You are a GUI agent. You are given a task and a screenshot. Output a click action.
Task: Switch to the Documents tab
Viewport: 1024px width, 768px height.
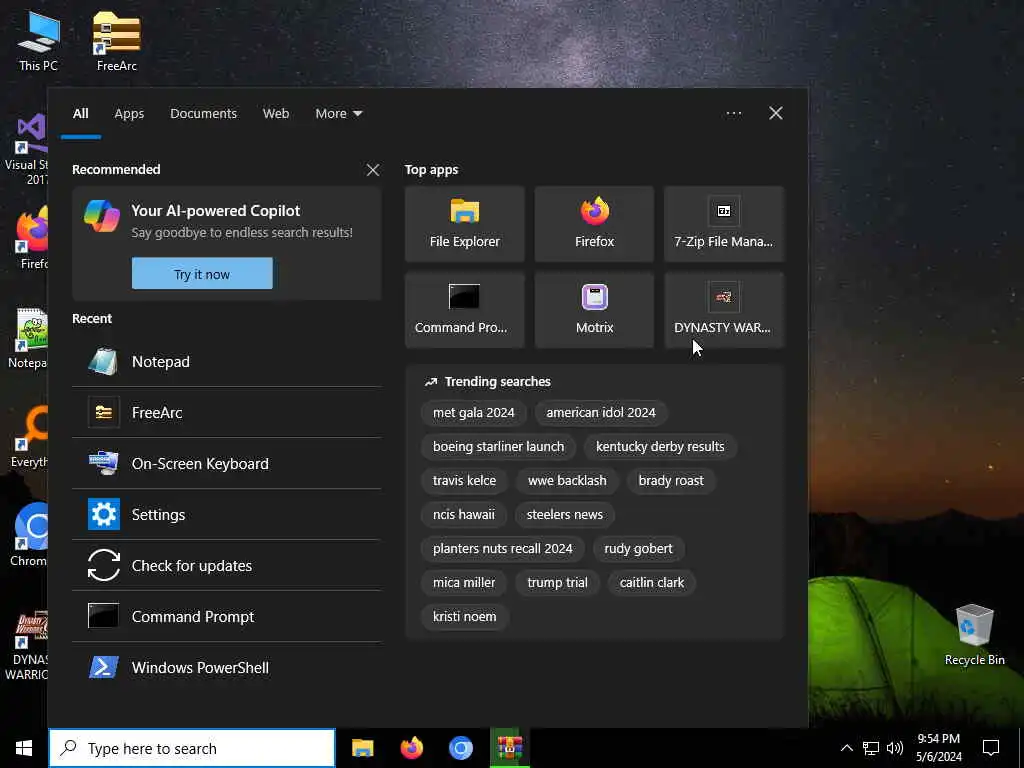point(203,114)
